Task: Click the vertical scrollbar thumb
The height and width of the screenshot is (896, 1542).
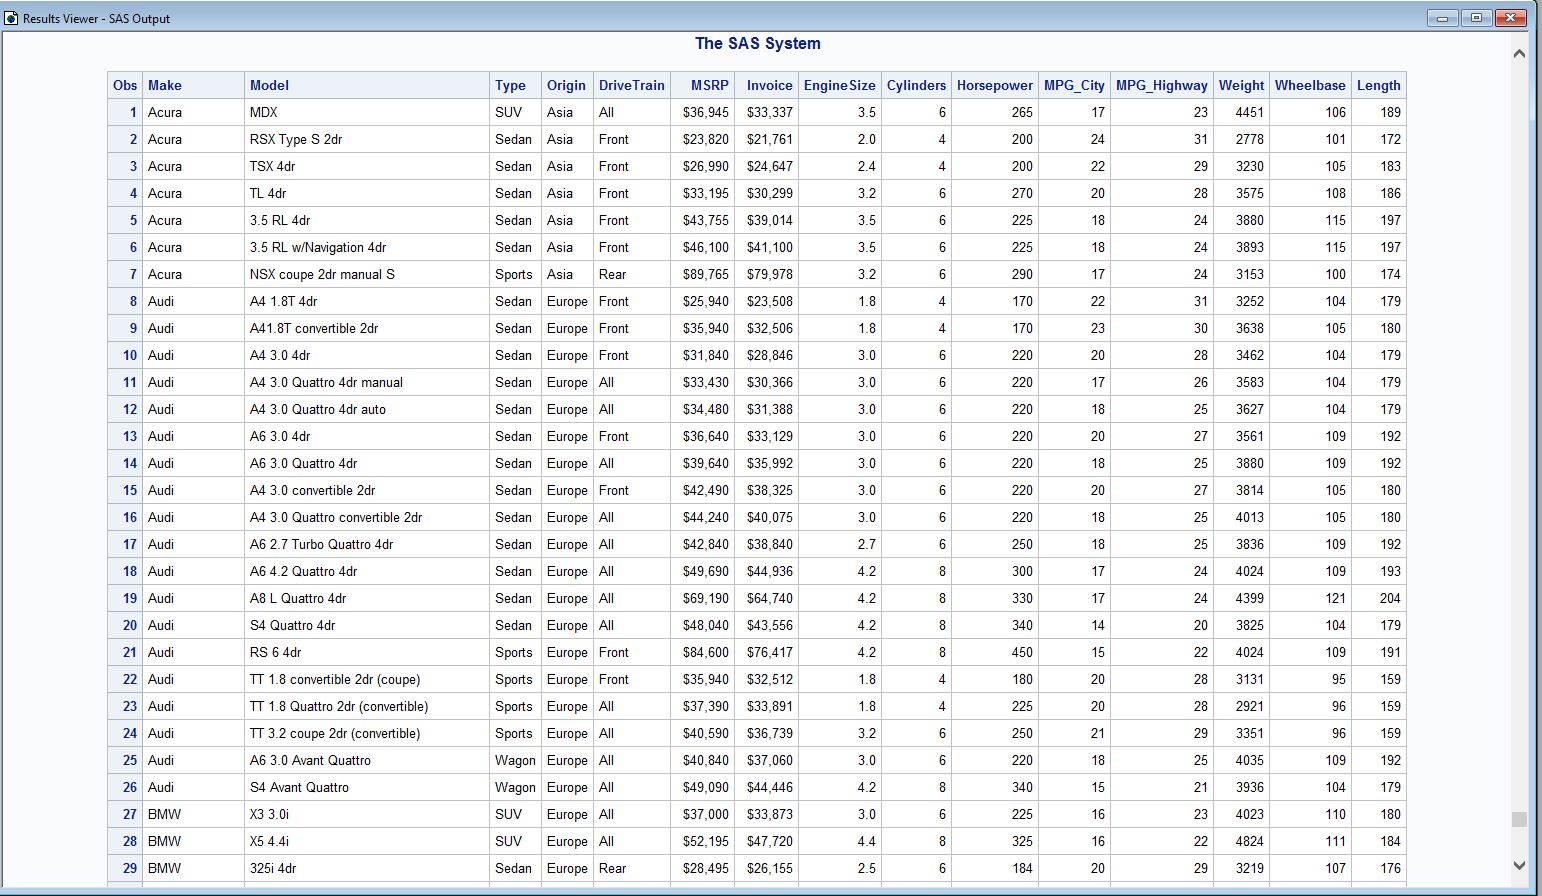Action: coord(1519,819)
